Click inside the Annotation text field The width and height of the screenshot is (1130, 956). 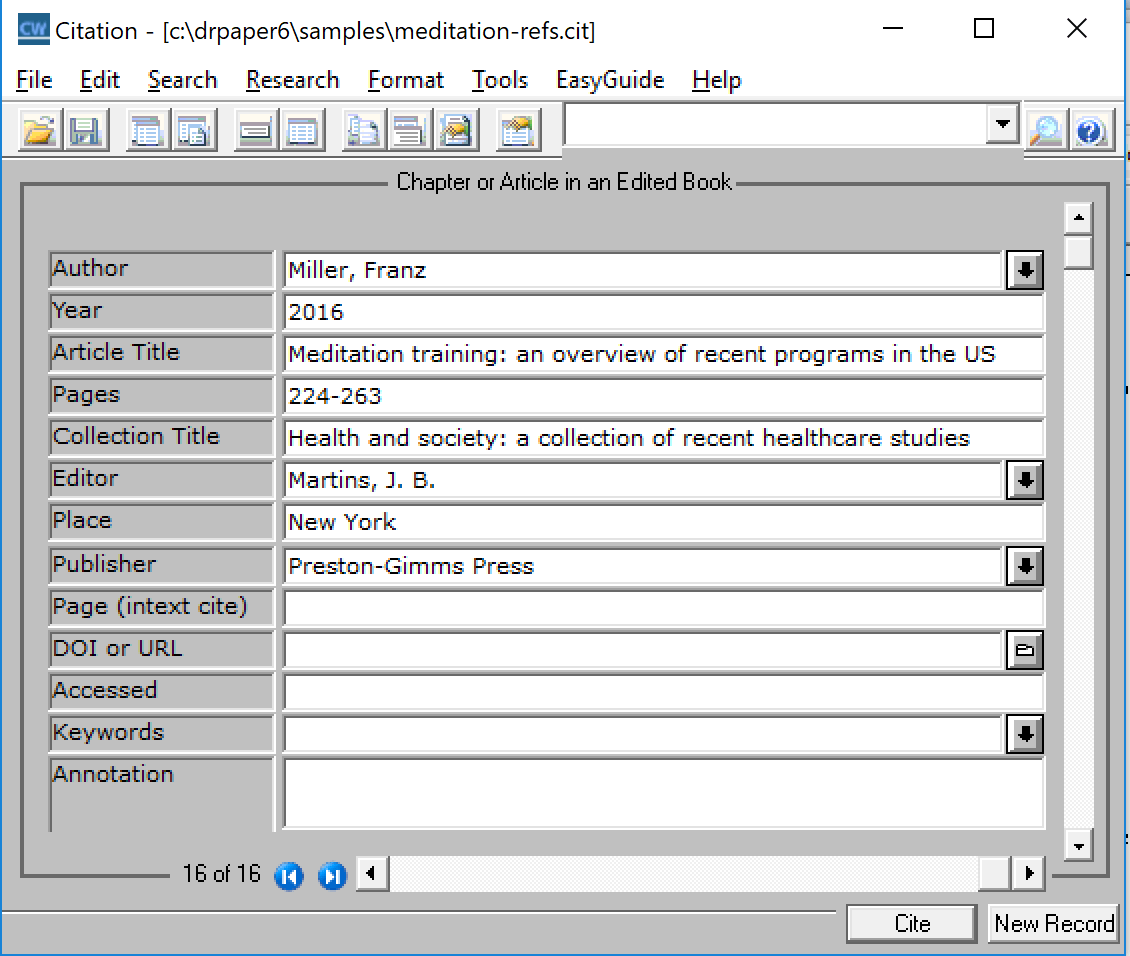click(x=663, y=793)
